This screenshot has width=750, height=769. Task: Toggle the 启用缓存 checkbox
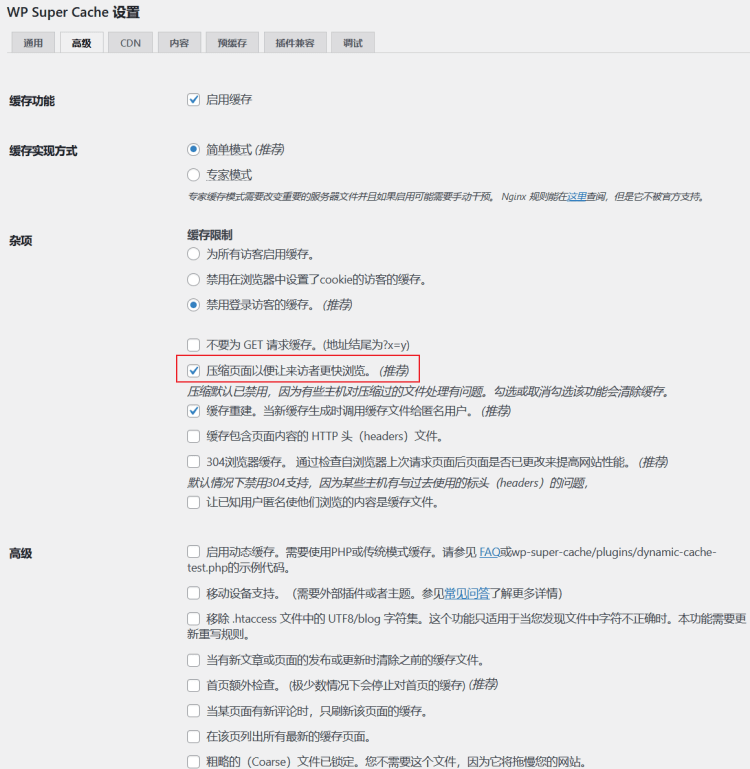pyautogui.click(x=193, y=100)
